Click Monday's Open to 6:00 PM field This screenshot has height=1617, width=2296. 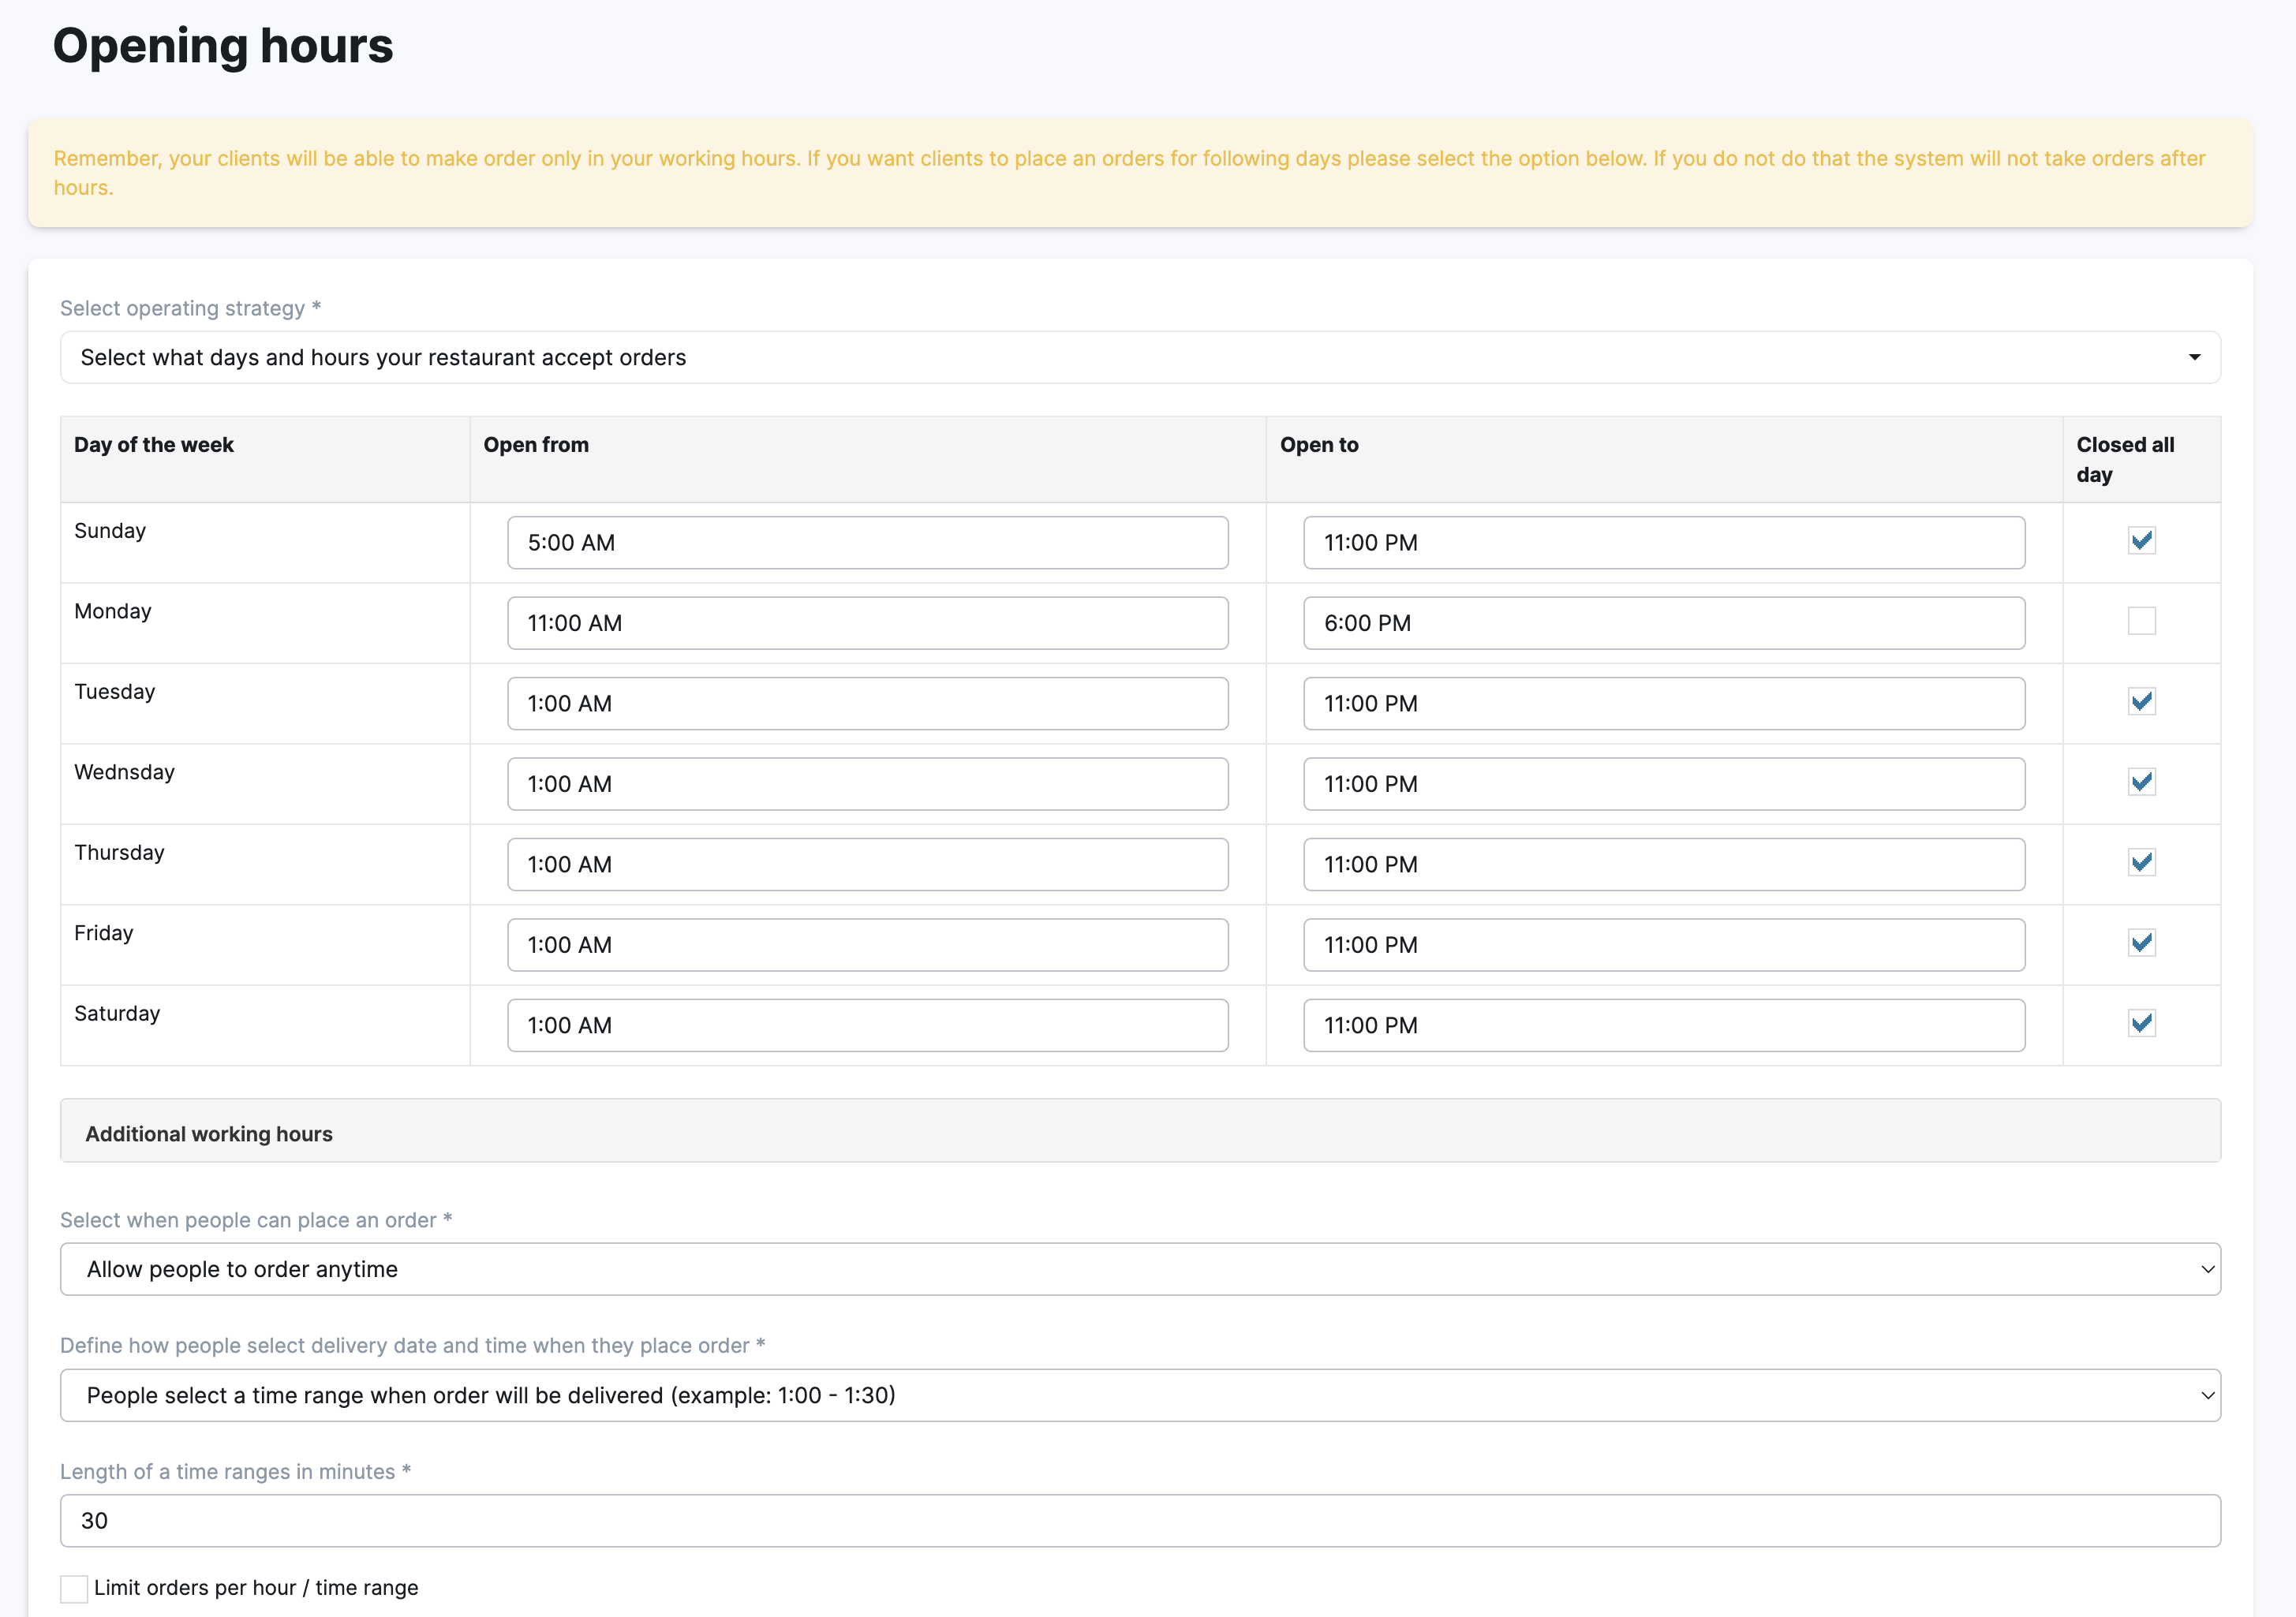pyautogui.click(x=1664, y=623)
